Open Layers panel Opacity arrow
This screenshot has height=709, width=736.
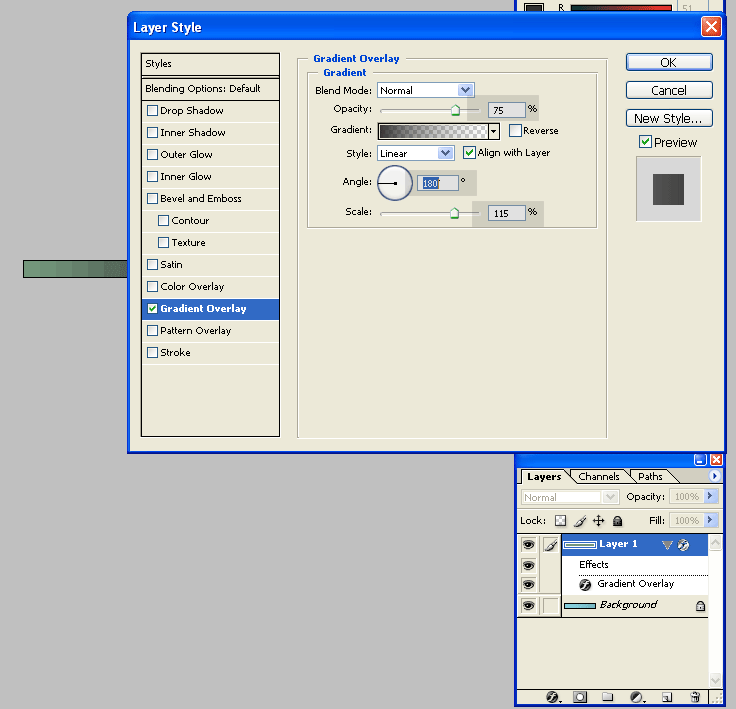point(711,496)
